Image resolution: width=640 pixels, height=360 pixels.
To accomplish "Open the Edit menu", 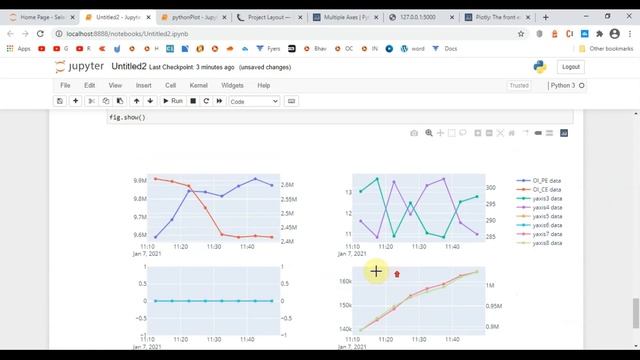I will pyautogui.click(x=89, y=85).
